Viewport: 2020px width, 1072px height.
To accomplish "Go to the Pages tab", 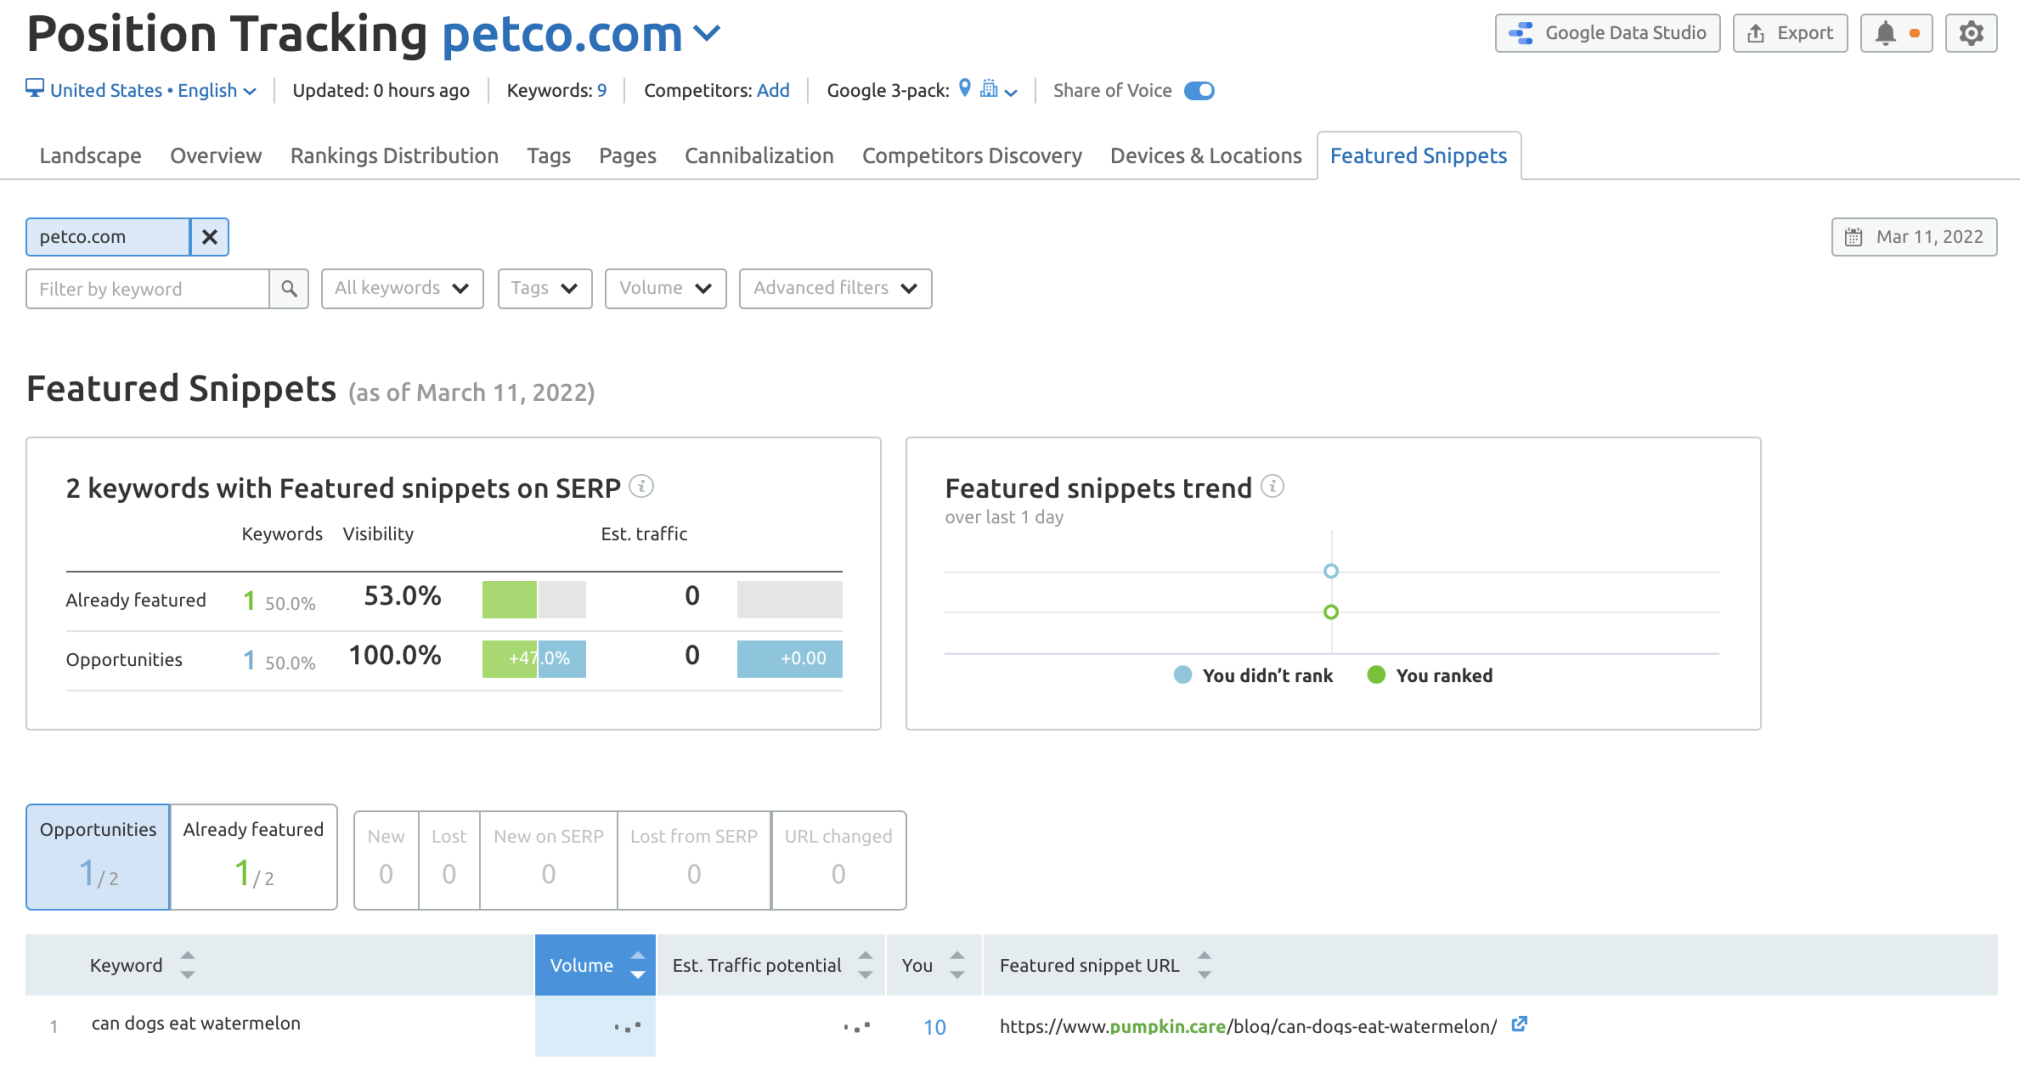I will click(x=628, y=156).
